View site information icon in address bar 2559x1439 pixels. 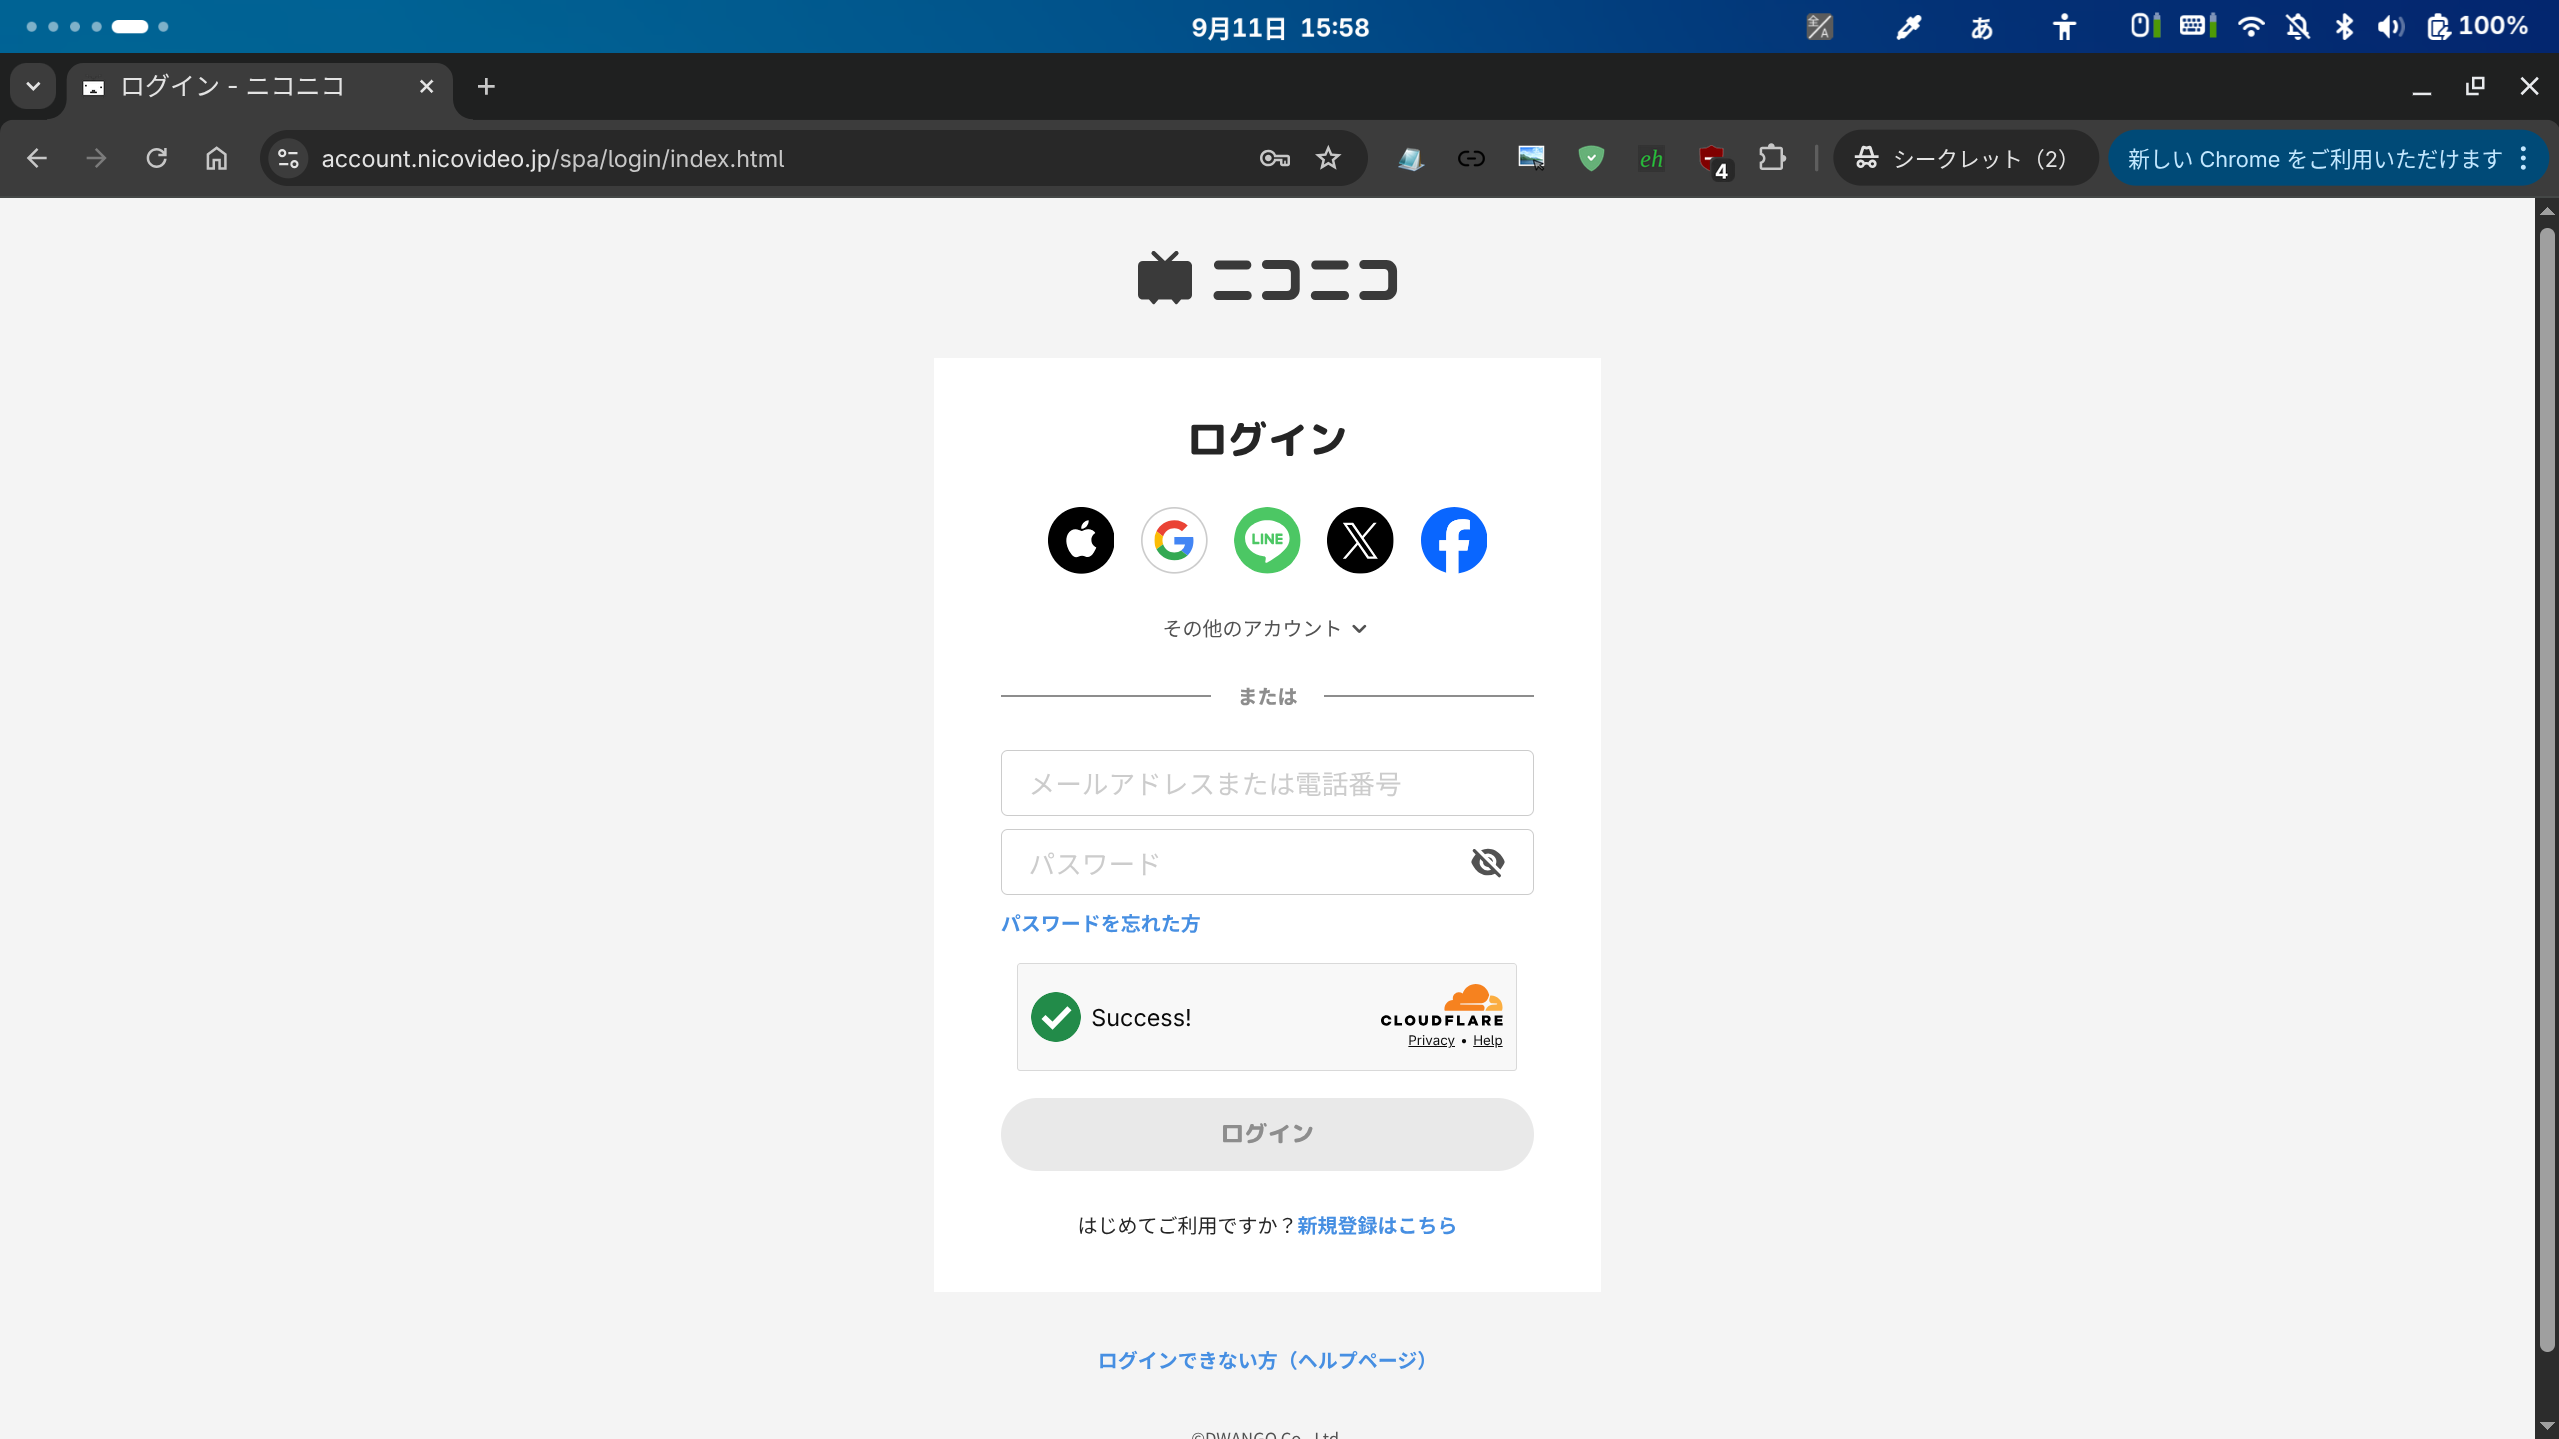click(288, 158)
